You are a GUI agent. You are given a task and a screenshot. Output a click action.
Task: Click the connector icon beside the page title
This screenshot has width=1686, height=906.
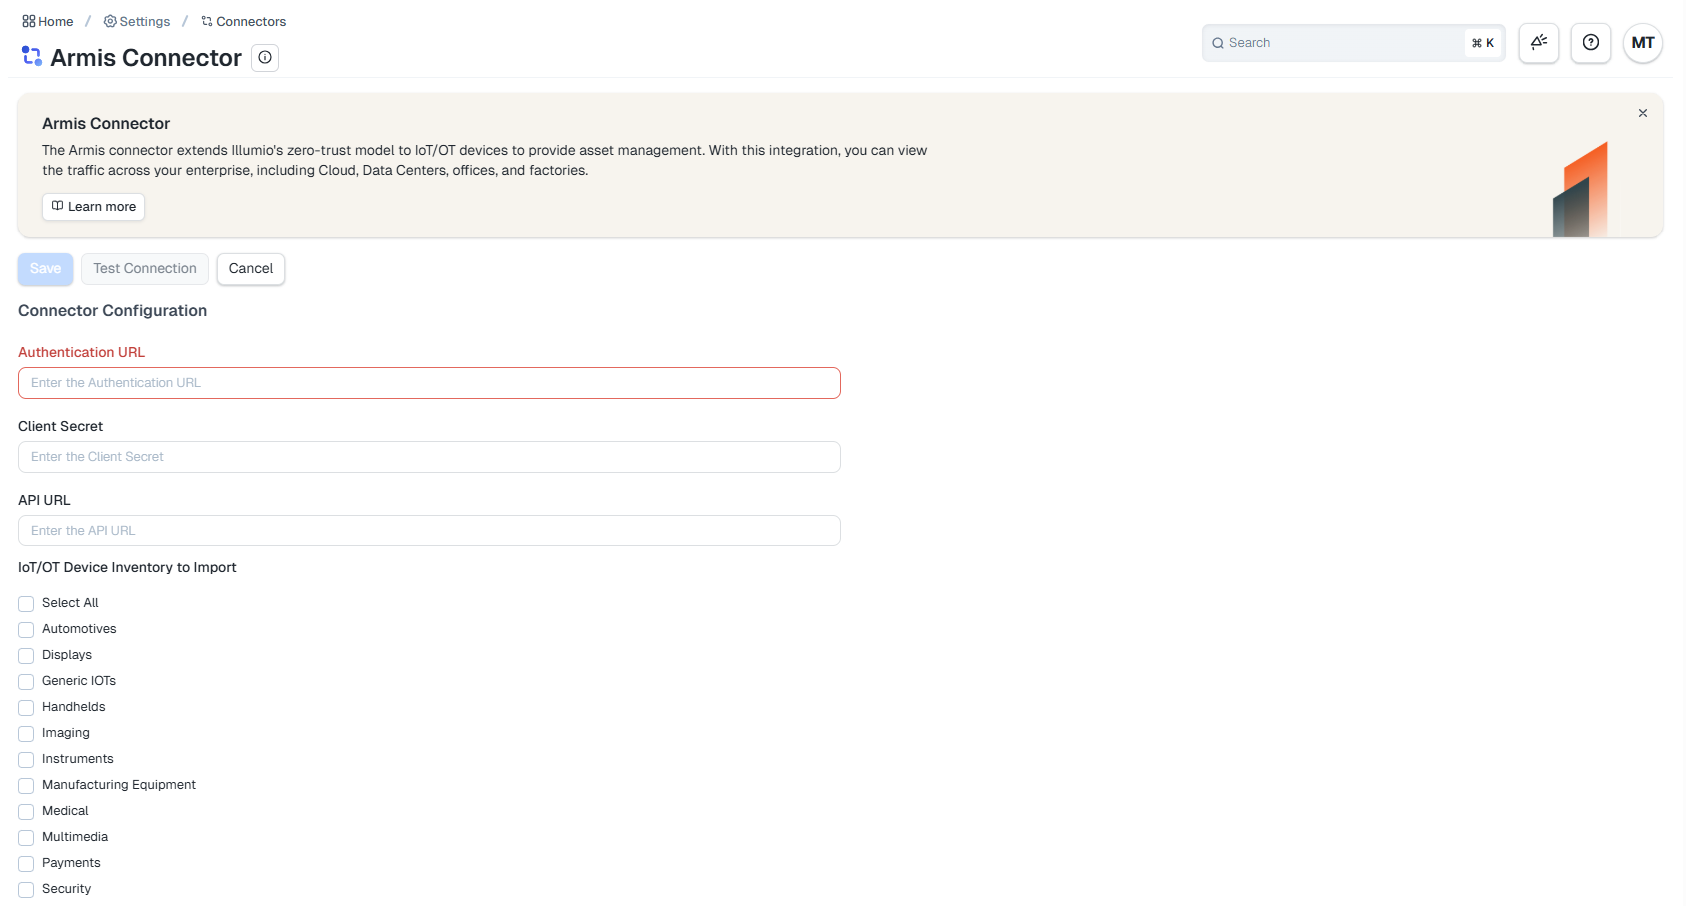click(x=32, y=57)
